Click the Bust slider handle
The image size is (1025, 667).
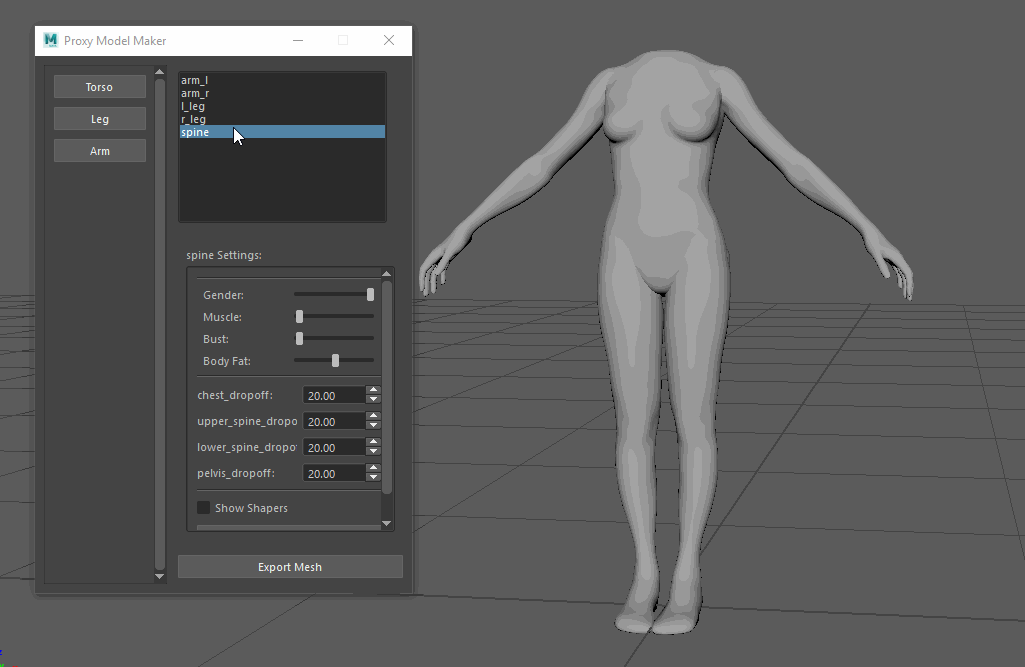(299, 339)
